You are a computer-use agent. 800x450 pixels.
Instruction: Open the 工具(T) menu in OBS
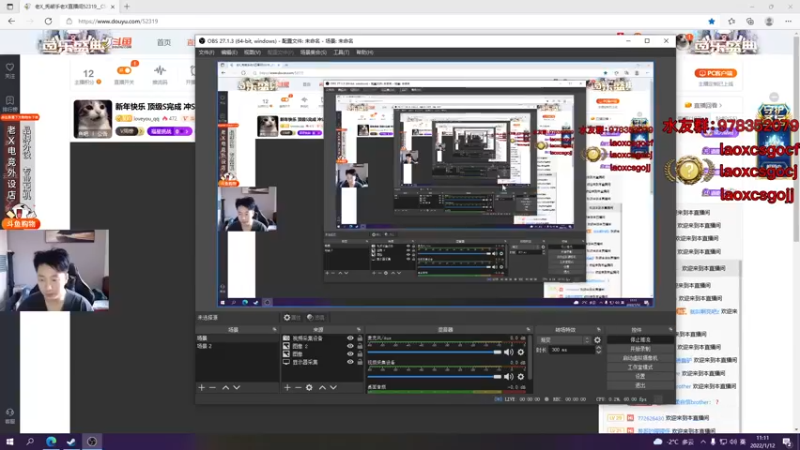pos(341,52)
